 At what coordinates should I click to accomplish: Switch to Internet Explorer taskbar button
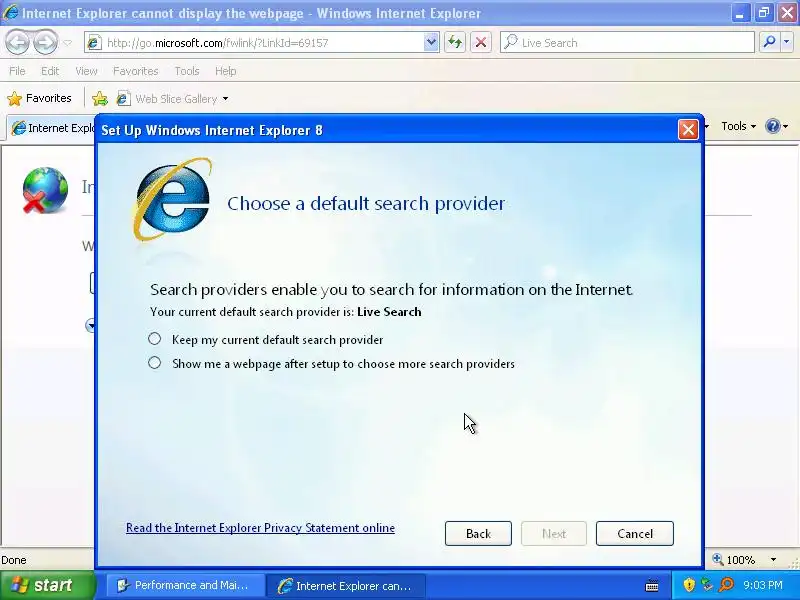click(346, 586)
